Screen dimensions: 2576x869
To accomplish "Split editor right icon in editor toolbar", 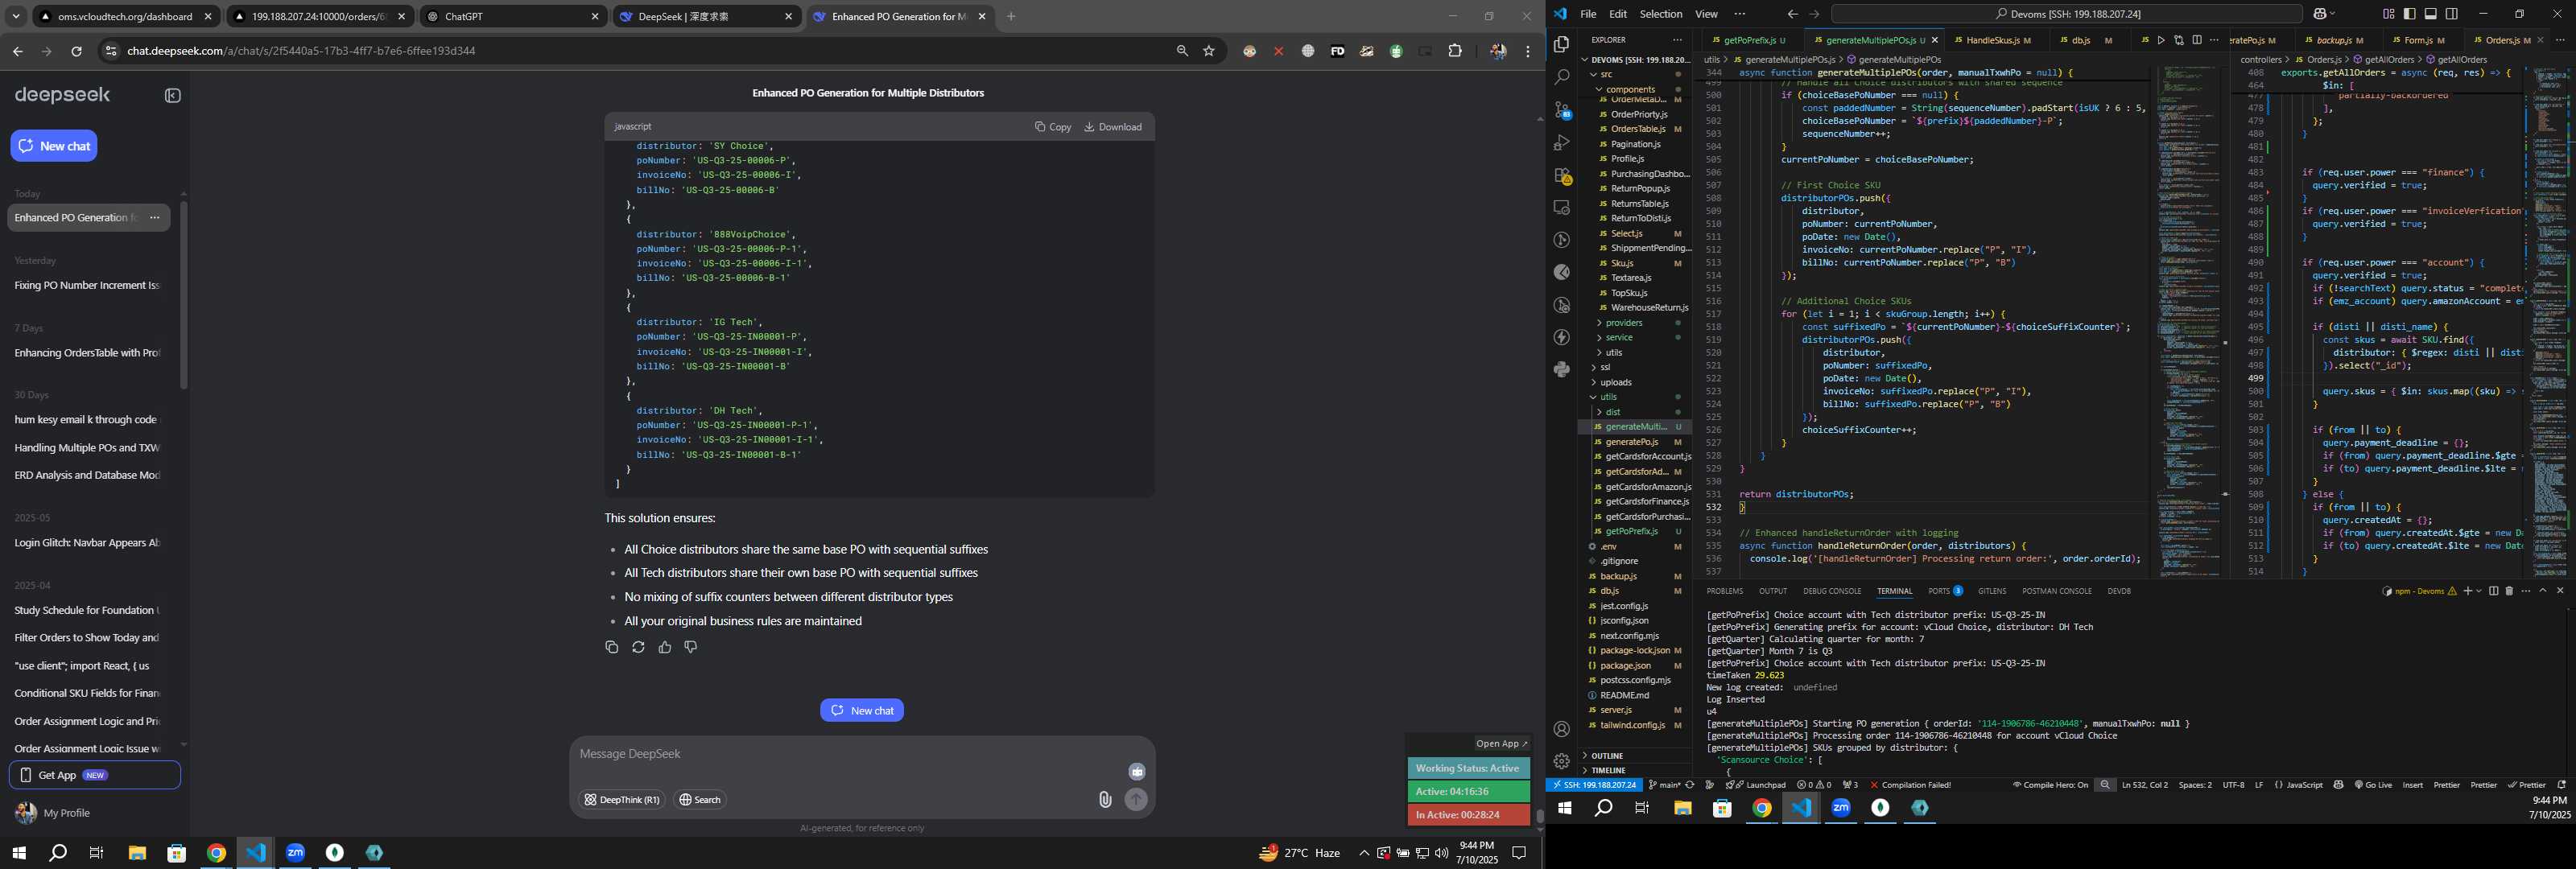I will pos(2197,40).
